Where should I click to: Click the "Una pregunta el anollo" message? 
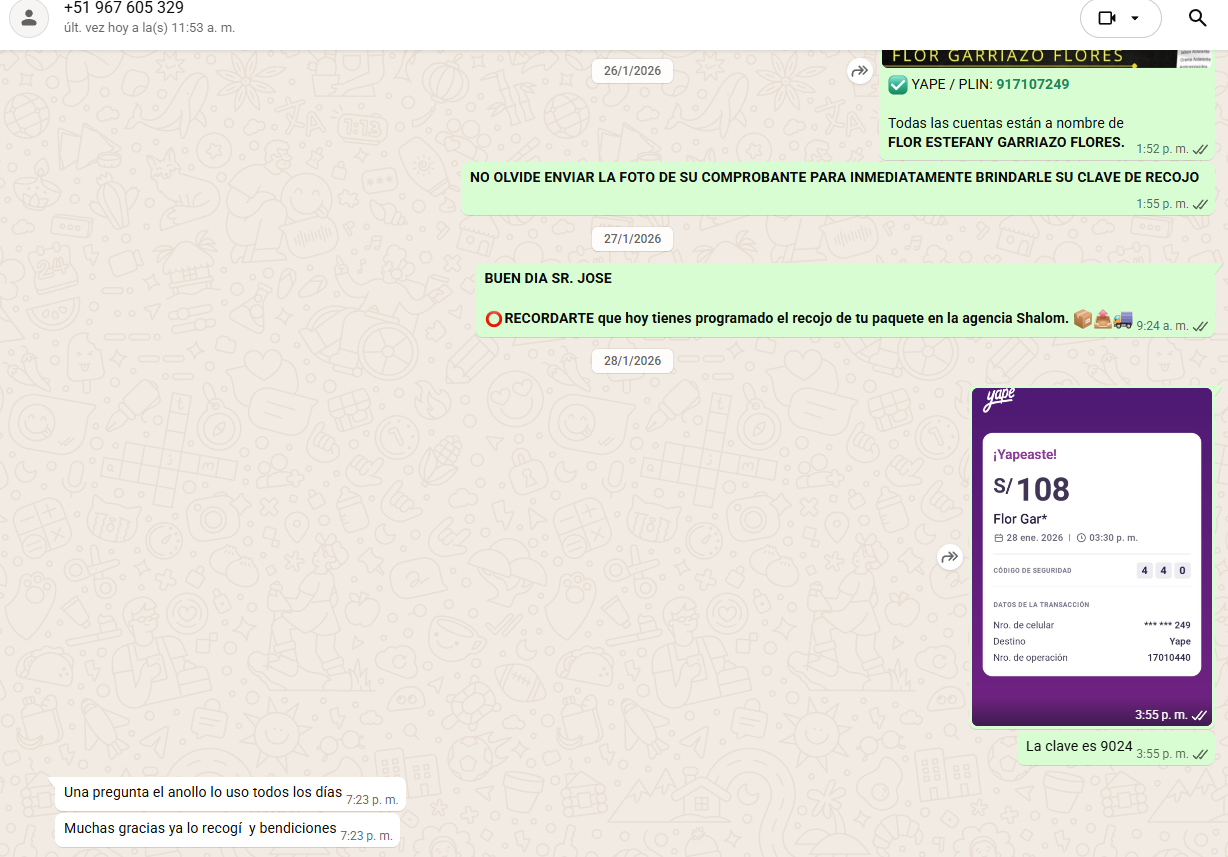click(x=202, y=793)
